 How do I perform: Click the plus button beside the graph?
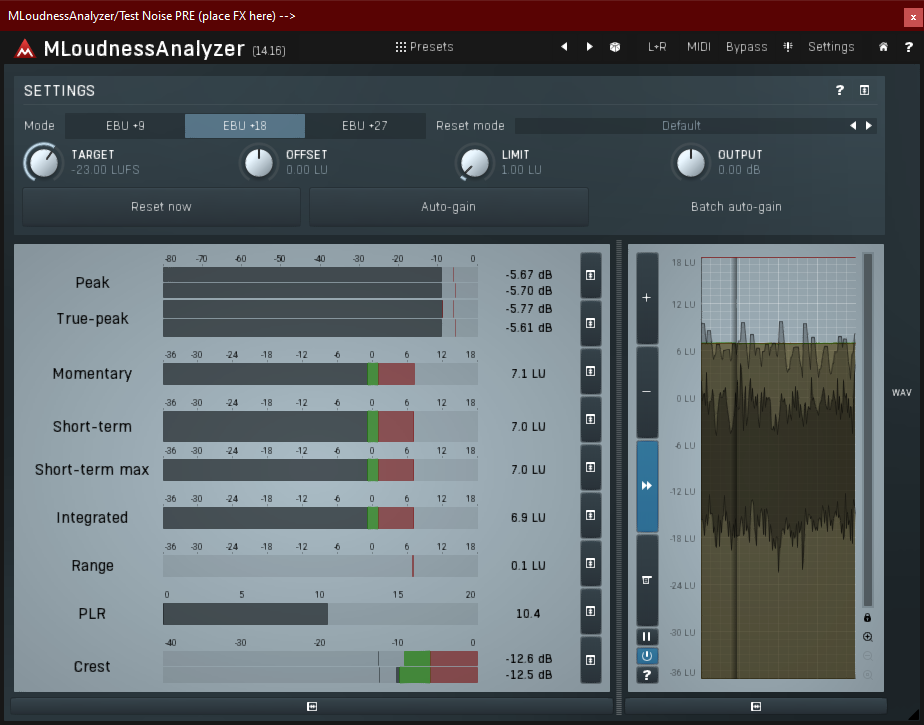[x=647, y=298]
